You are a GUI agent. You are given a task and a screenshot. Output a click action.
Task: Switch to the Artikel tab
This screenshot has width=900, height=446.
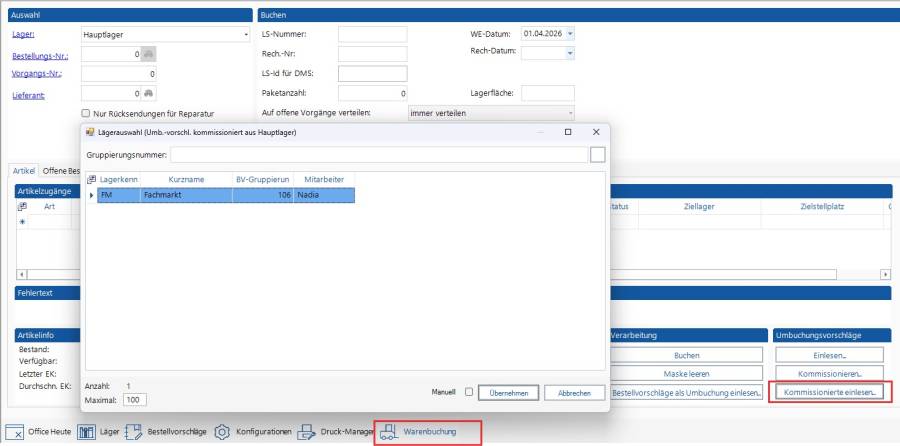coord(24,171)
